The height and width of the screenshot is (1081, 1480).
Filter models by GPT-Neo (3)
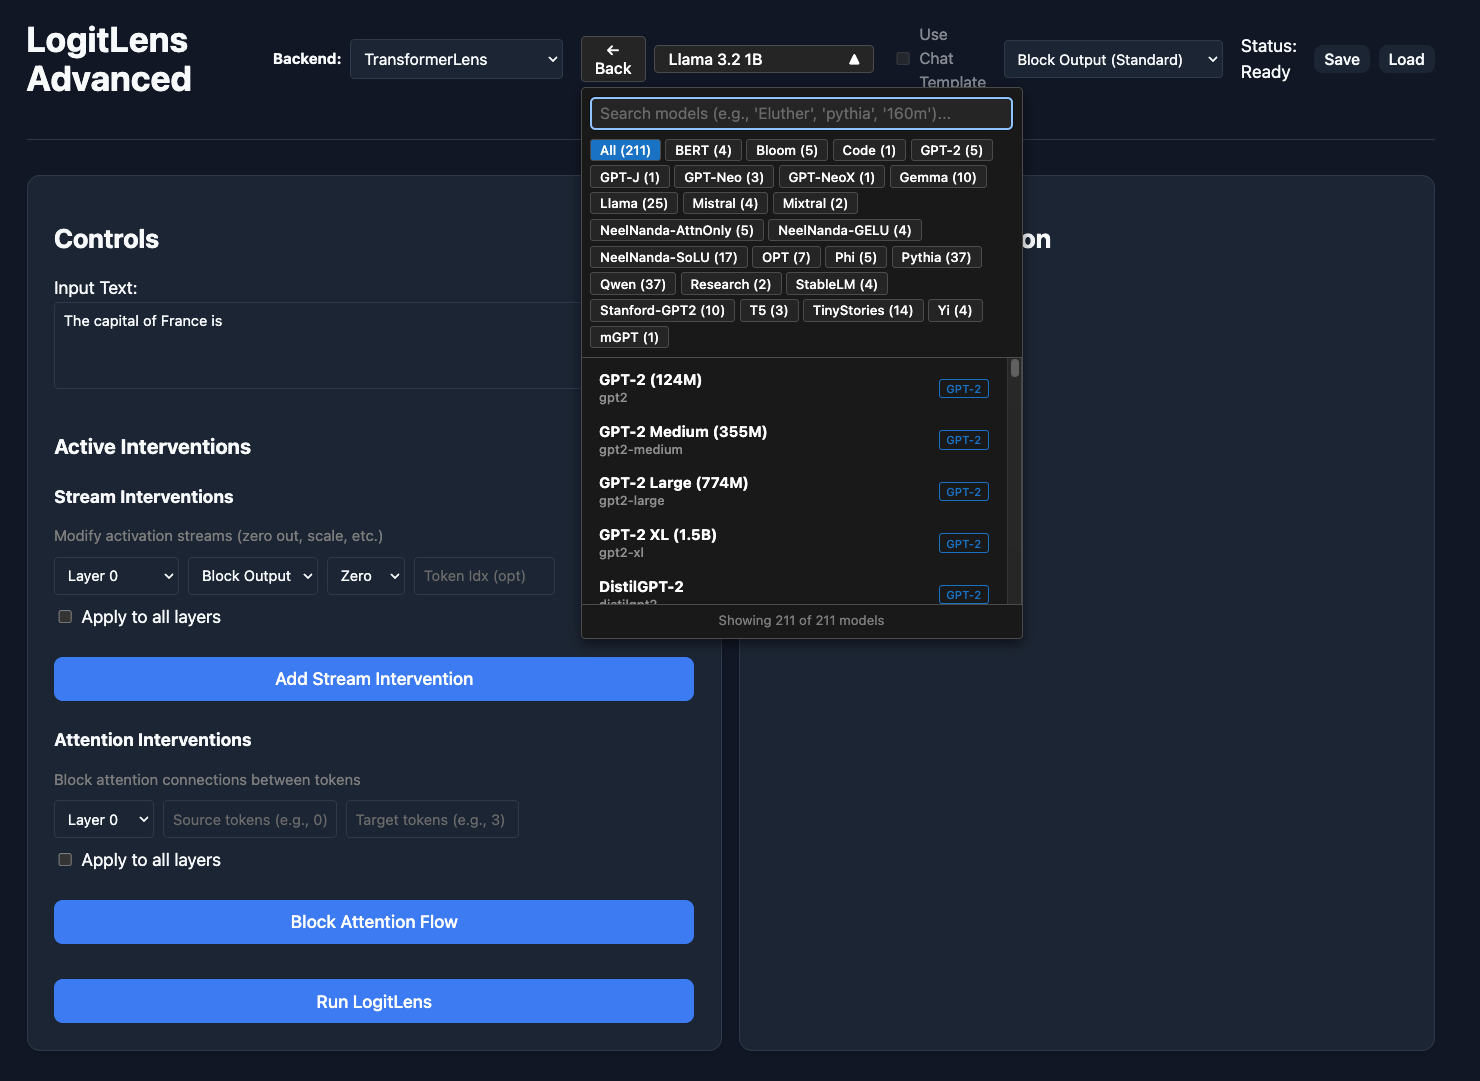[x=724, y=177]
